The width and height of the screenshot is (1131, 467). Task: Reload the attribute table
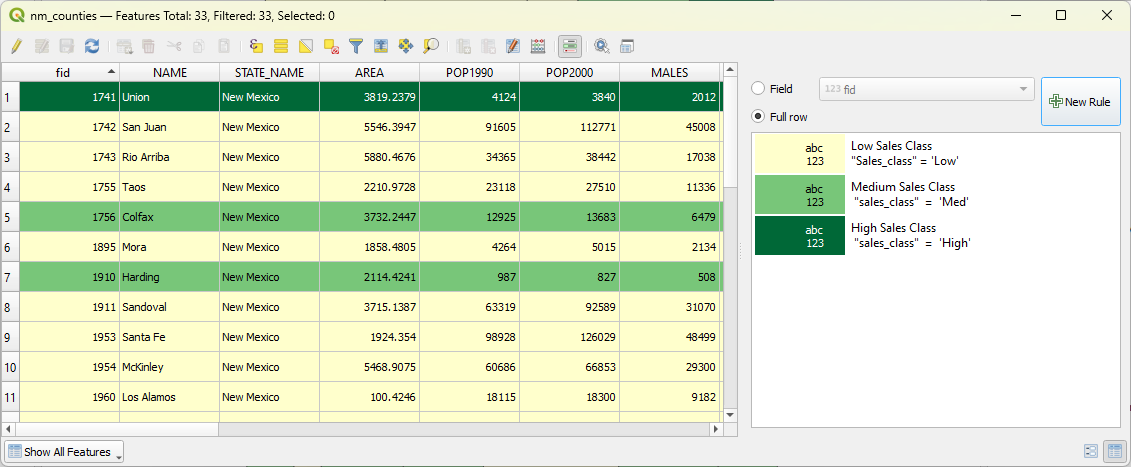pos(92,46)
